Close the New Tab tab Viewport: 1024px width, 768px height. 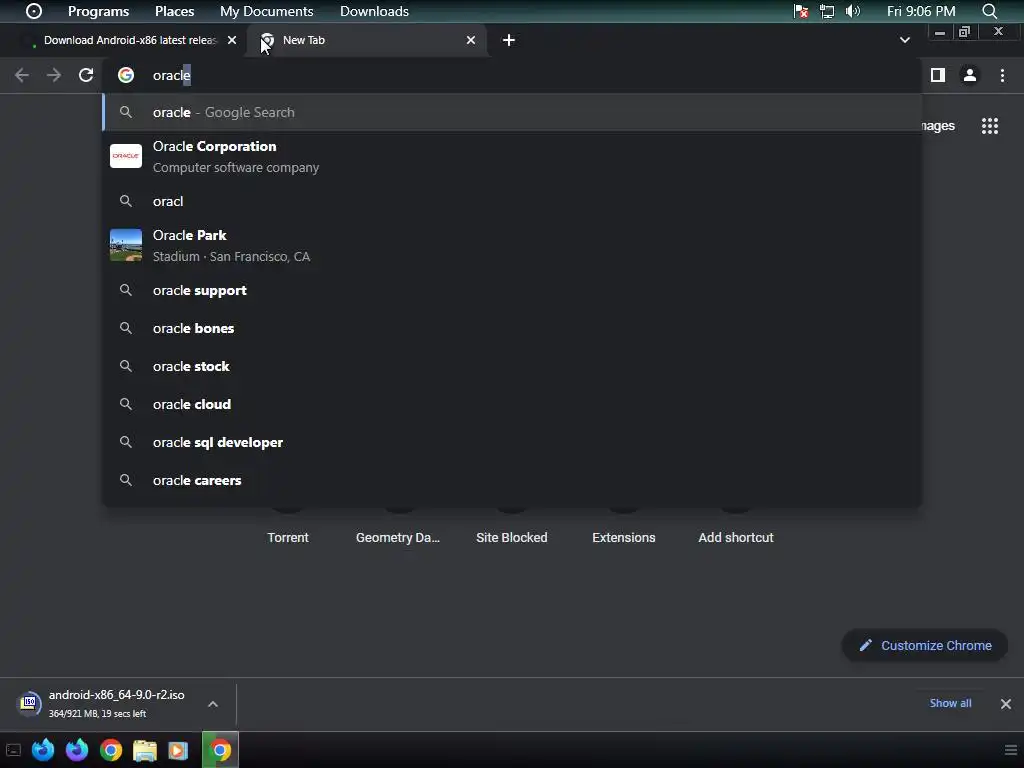pyautogui.click(x=471, y=40)
